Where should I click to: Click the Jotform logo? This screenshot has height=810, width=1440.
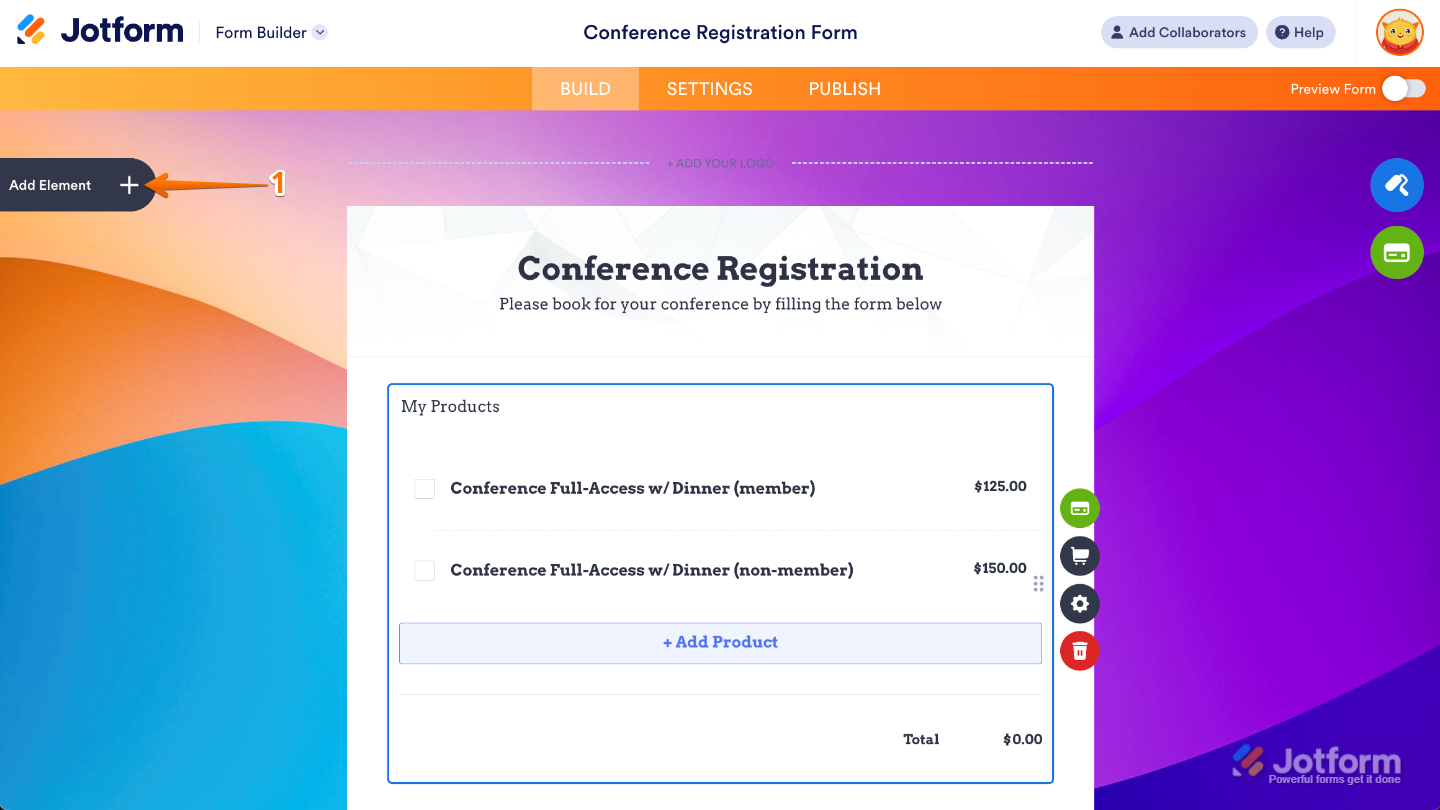(x=99, y=30)
